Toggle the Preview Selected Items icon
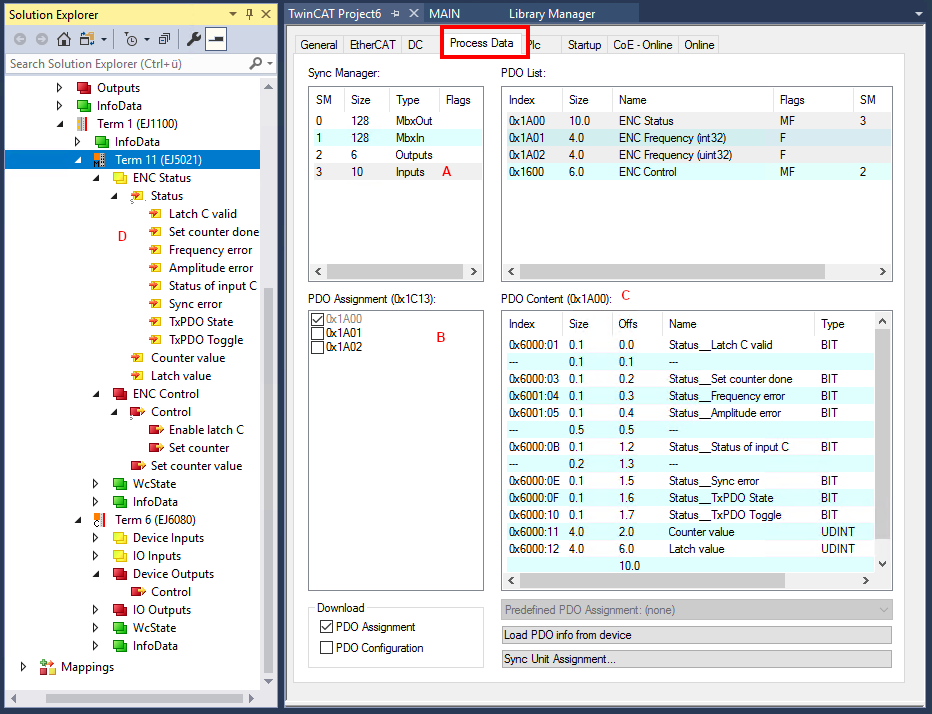Viewport: 932px width, 714px height. coord(216,39)
